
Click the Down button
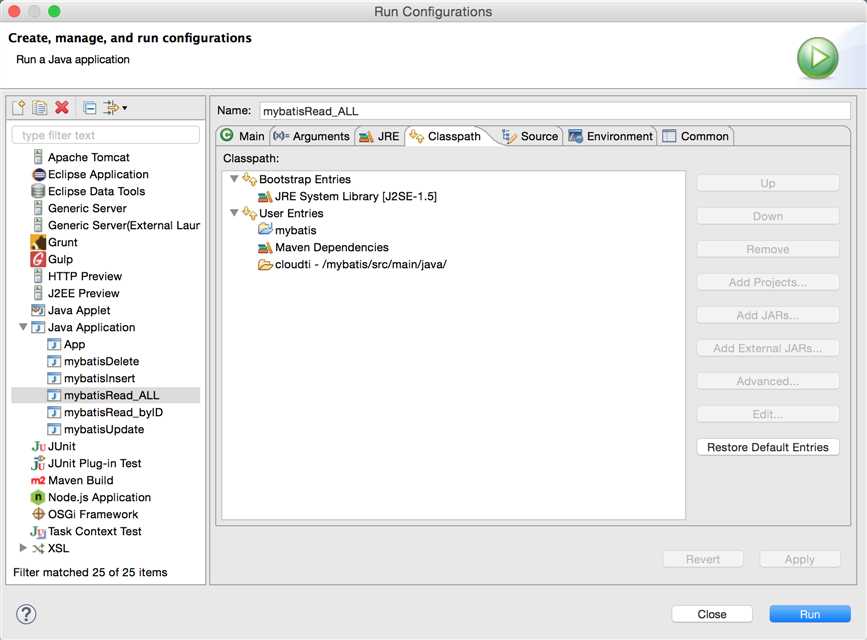pyautogui.click(x=767, y=216)
